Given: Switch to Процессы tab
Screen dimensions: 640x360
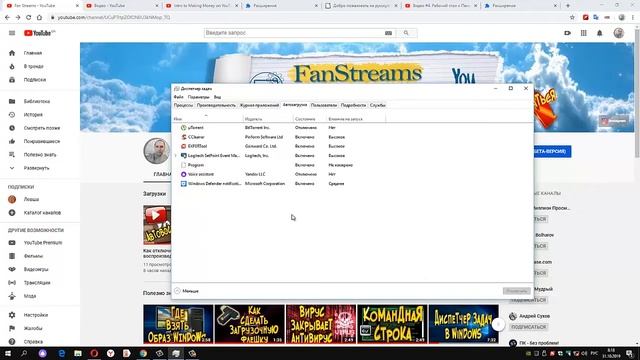Looking at the screenshot, I should 183,105.
